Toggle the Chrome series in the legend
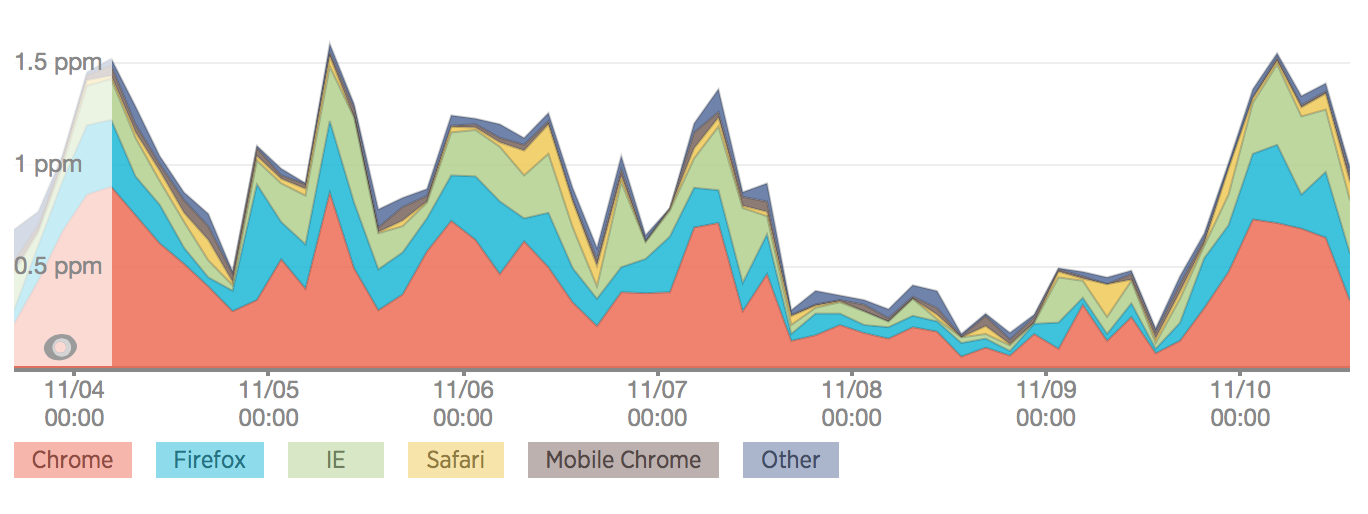1368x514 pixels. click(x=73, y=460)
